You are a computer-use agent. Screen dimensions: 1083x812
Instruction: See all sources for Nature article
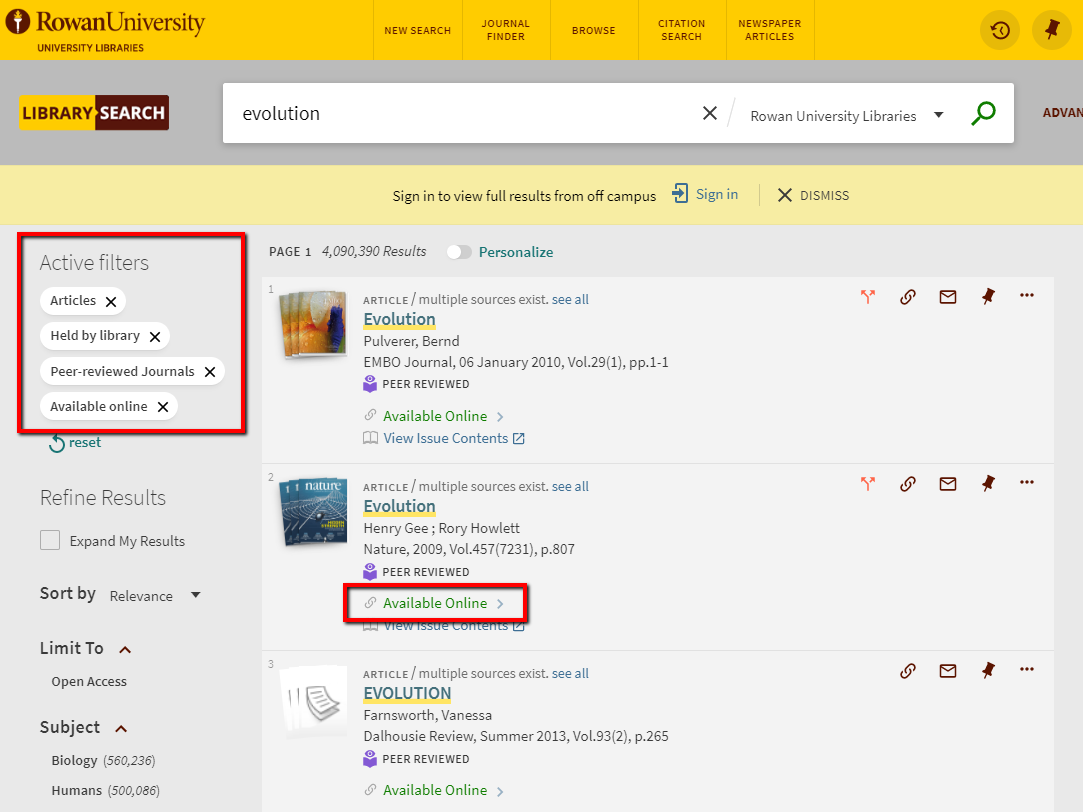(x=570, y=487)
